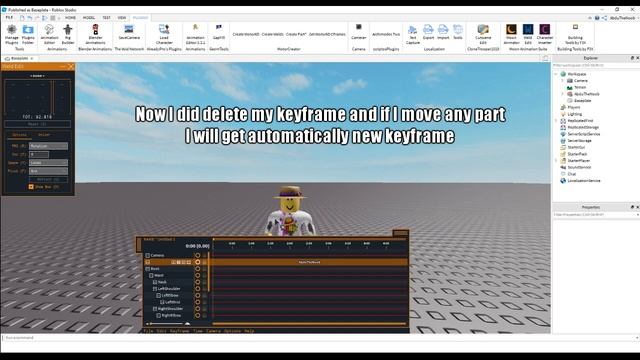Click the Neck track circle button
Screen dimensions: 640x360
pos(198,282)
